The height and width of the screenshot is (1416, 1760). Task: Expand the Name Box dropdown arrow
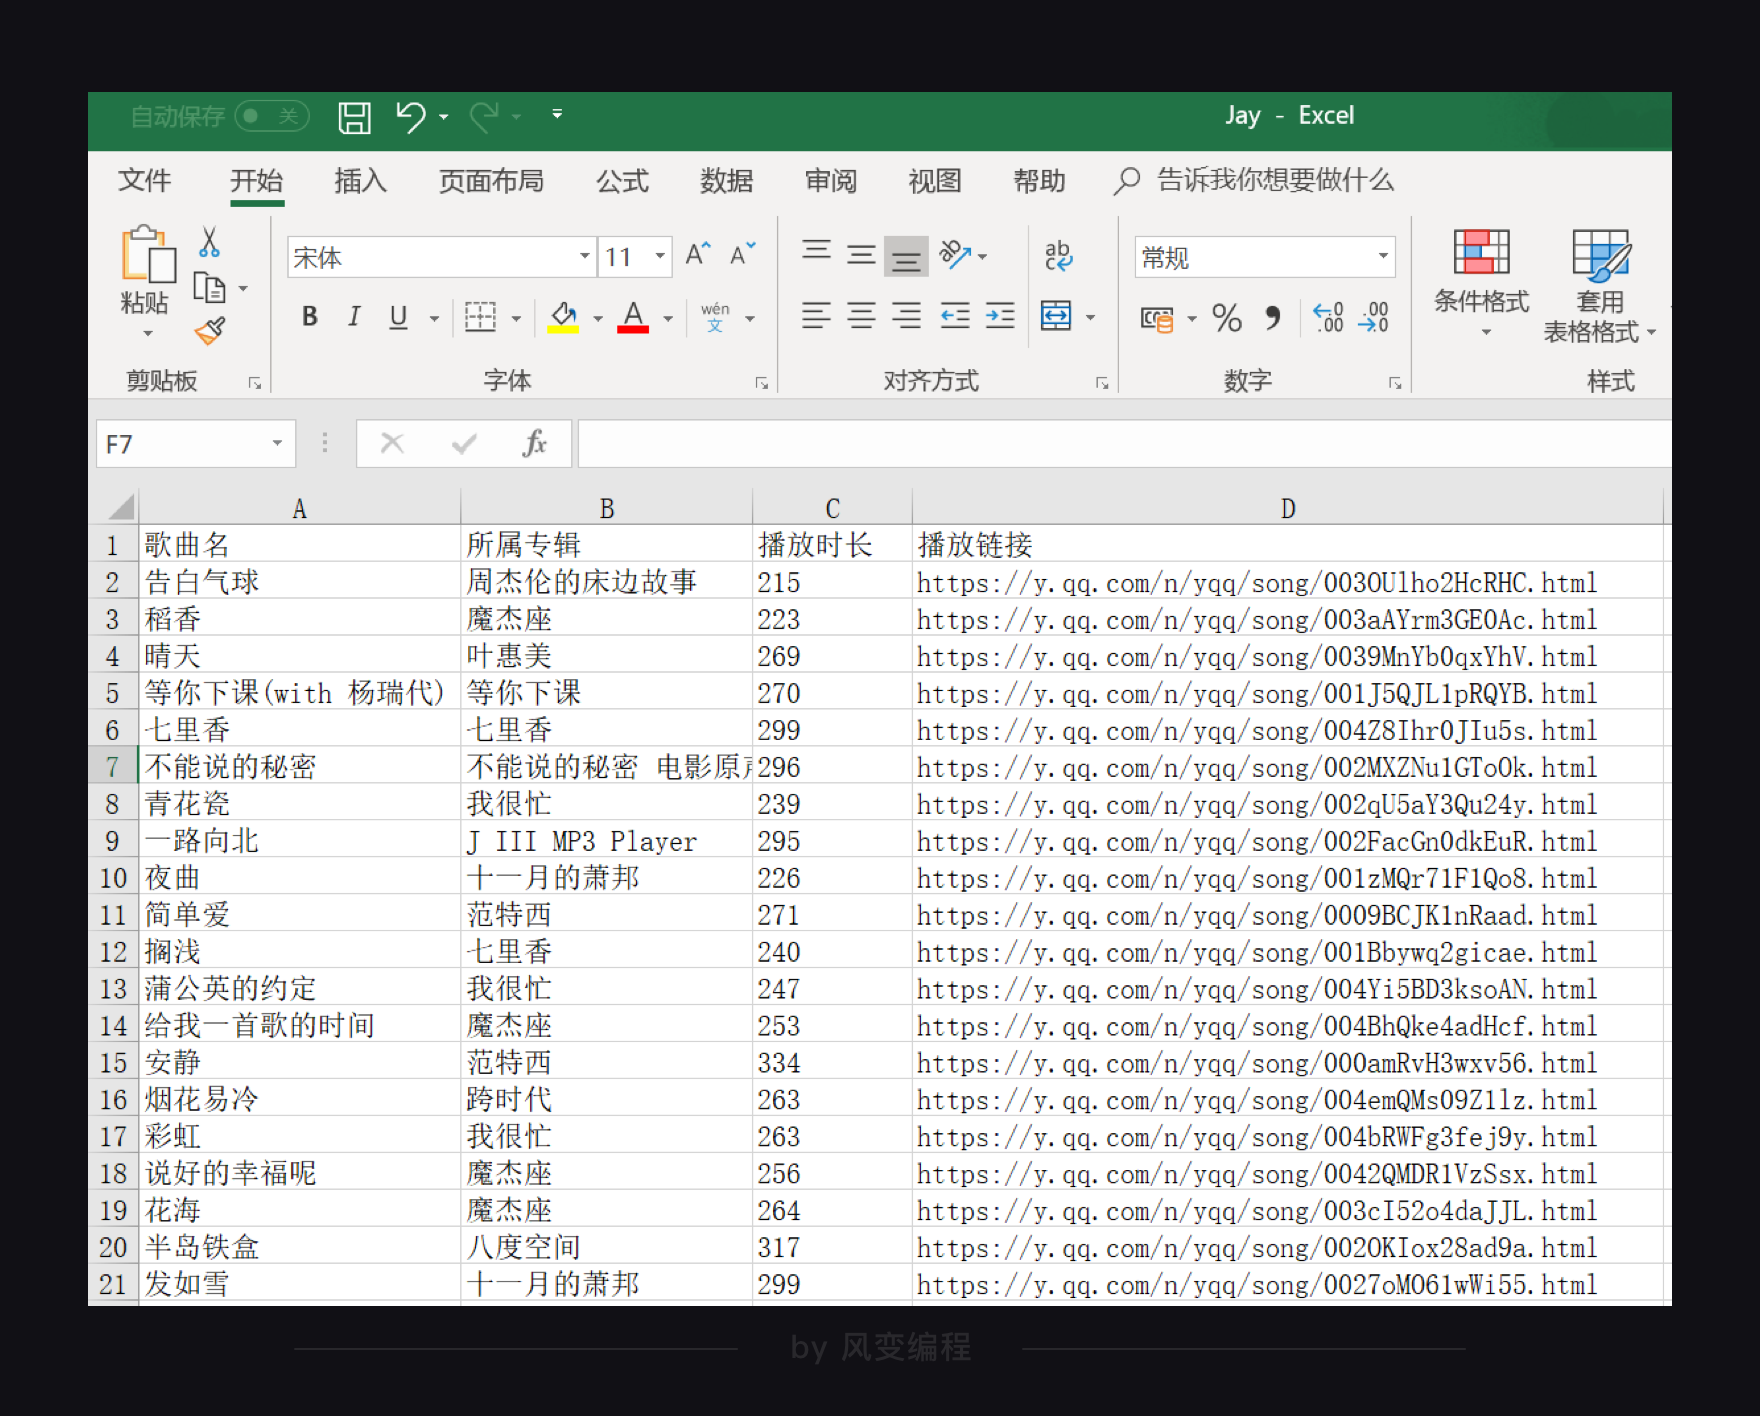pos(277,444)
